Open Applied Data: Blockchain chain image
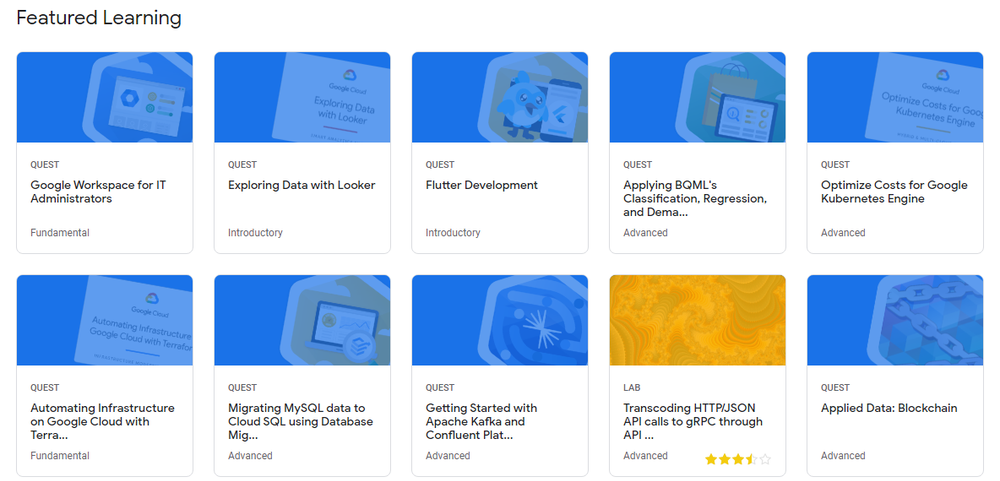The image size is (1000, 481). (x=895, y=320)
